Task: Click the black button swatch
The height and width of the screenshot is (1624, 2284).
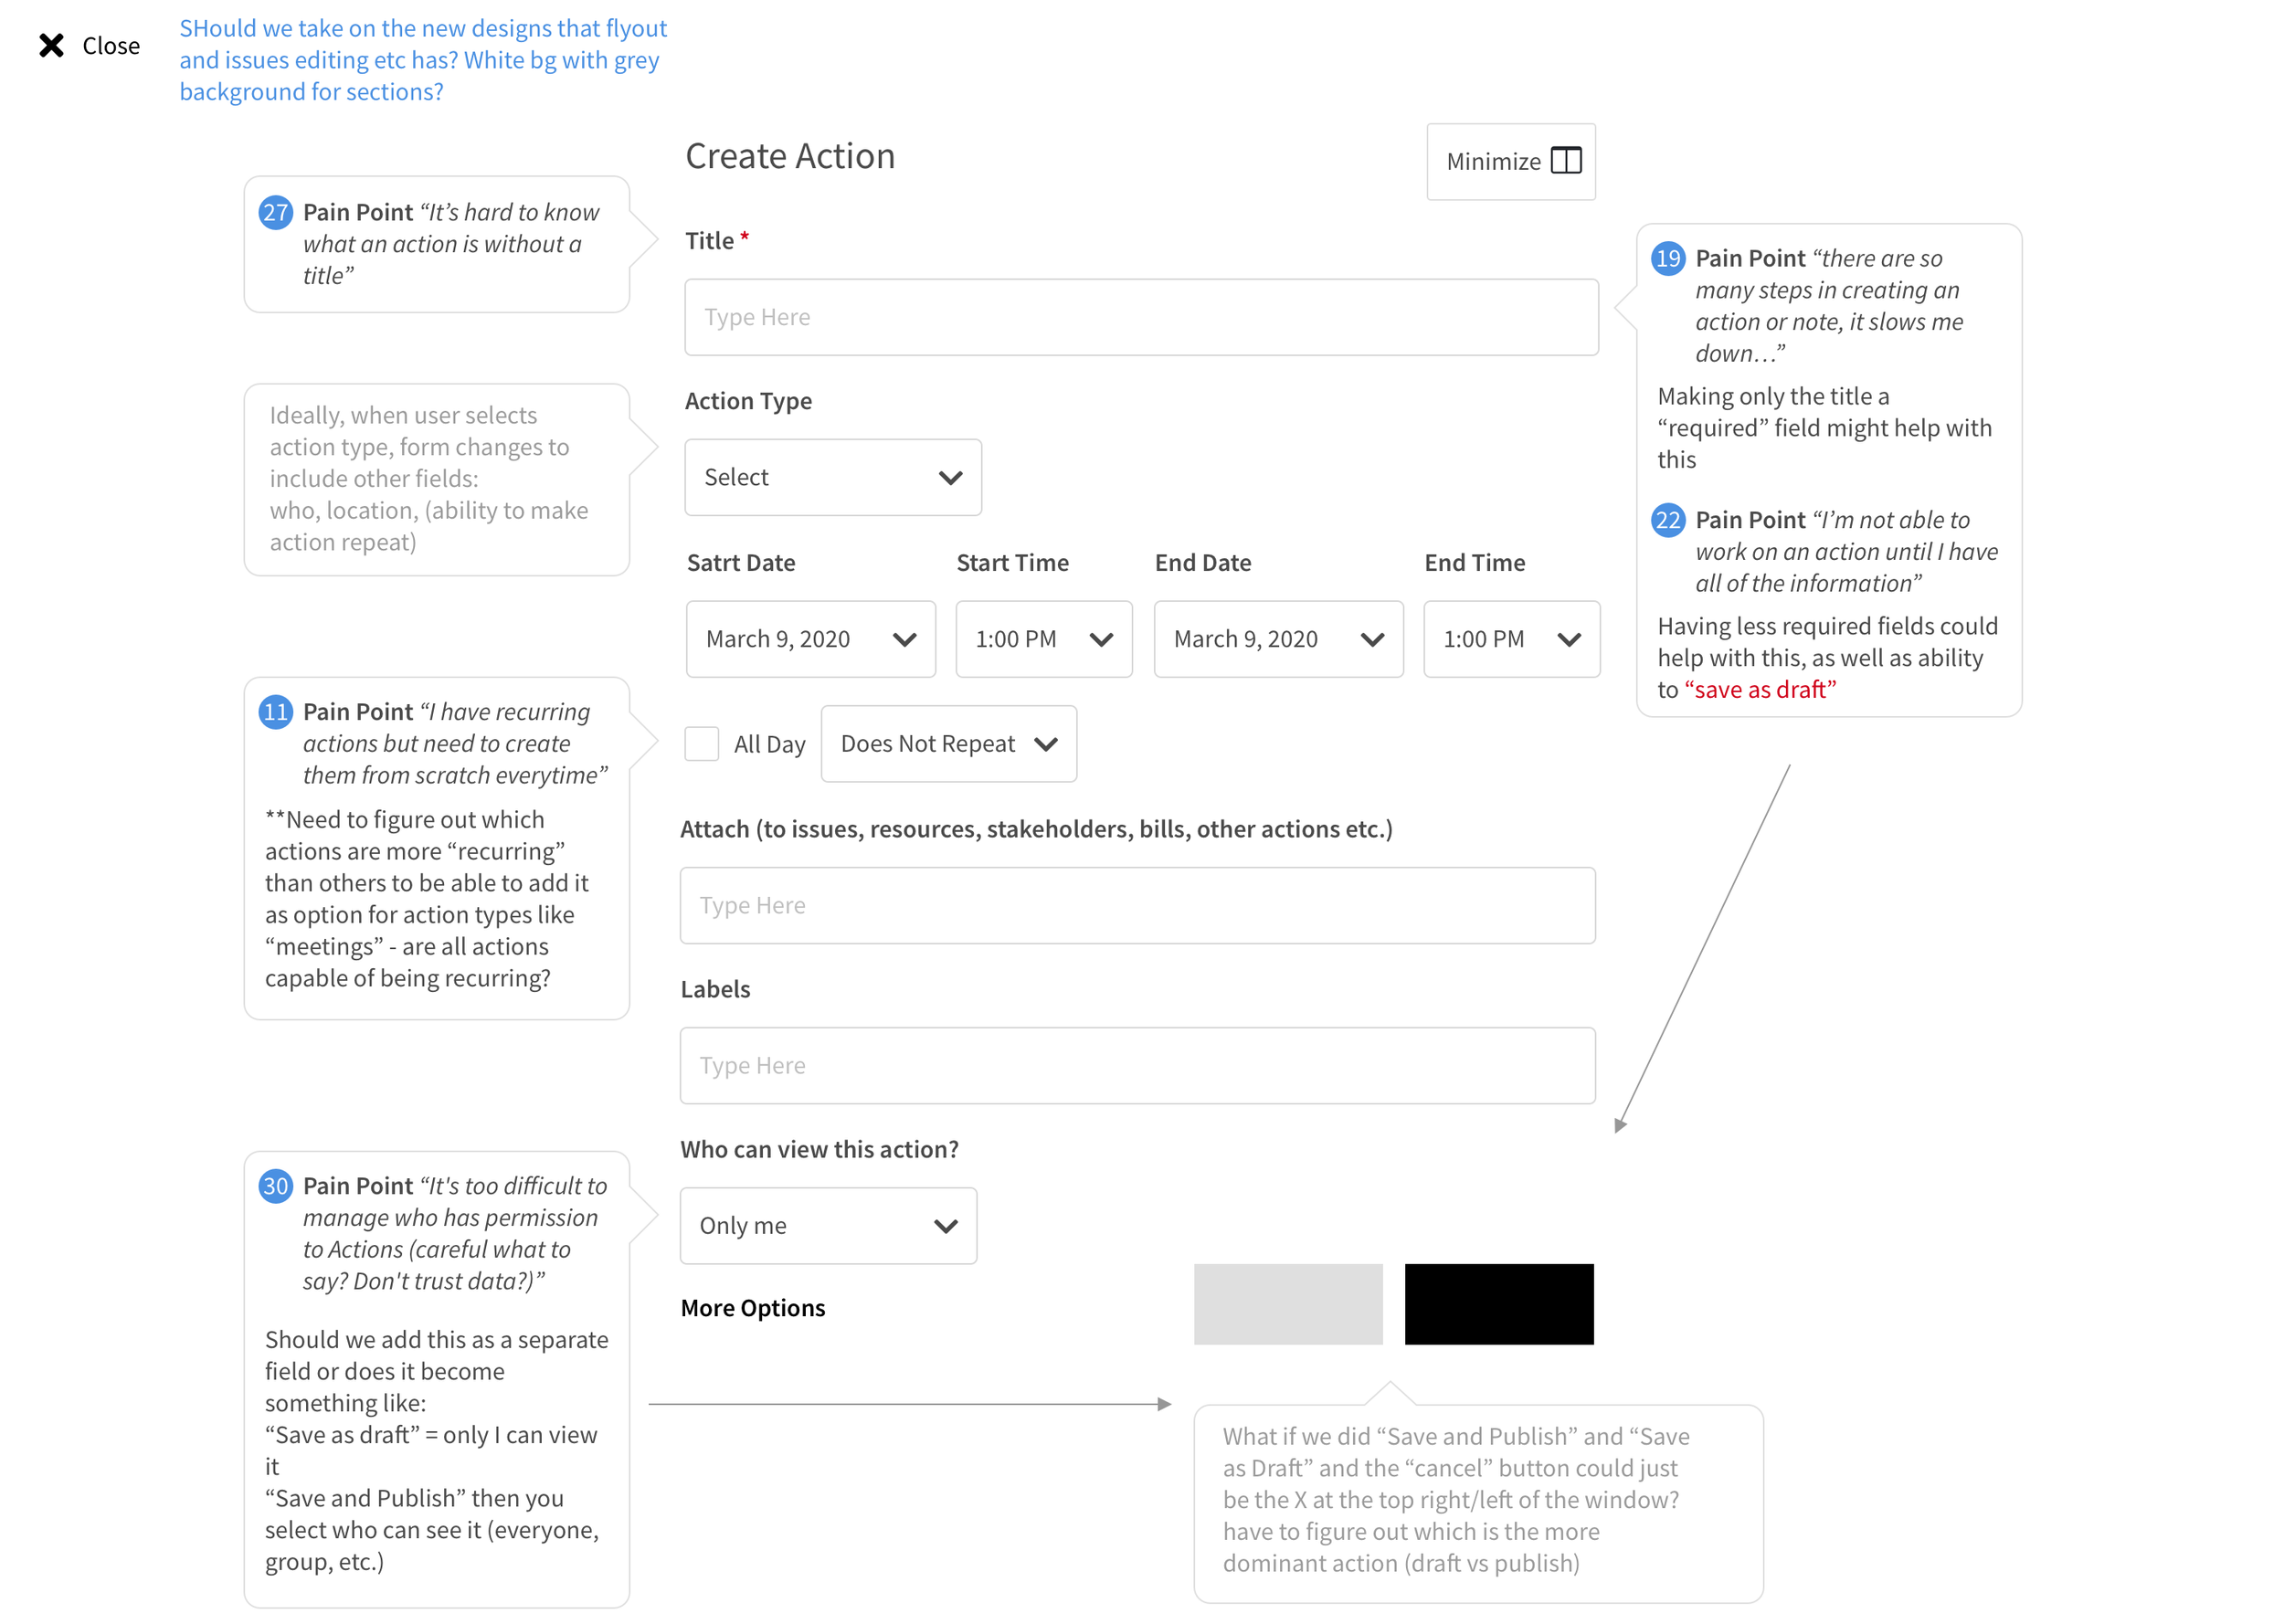Action: coord(1498,1304)
